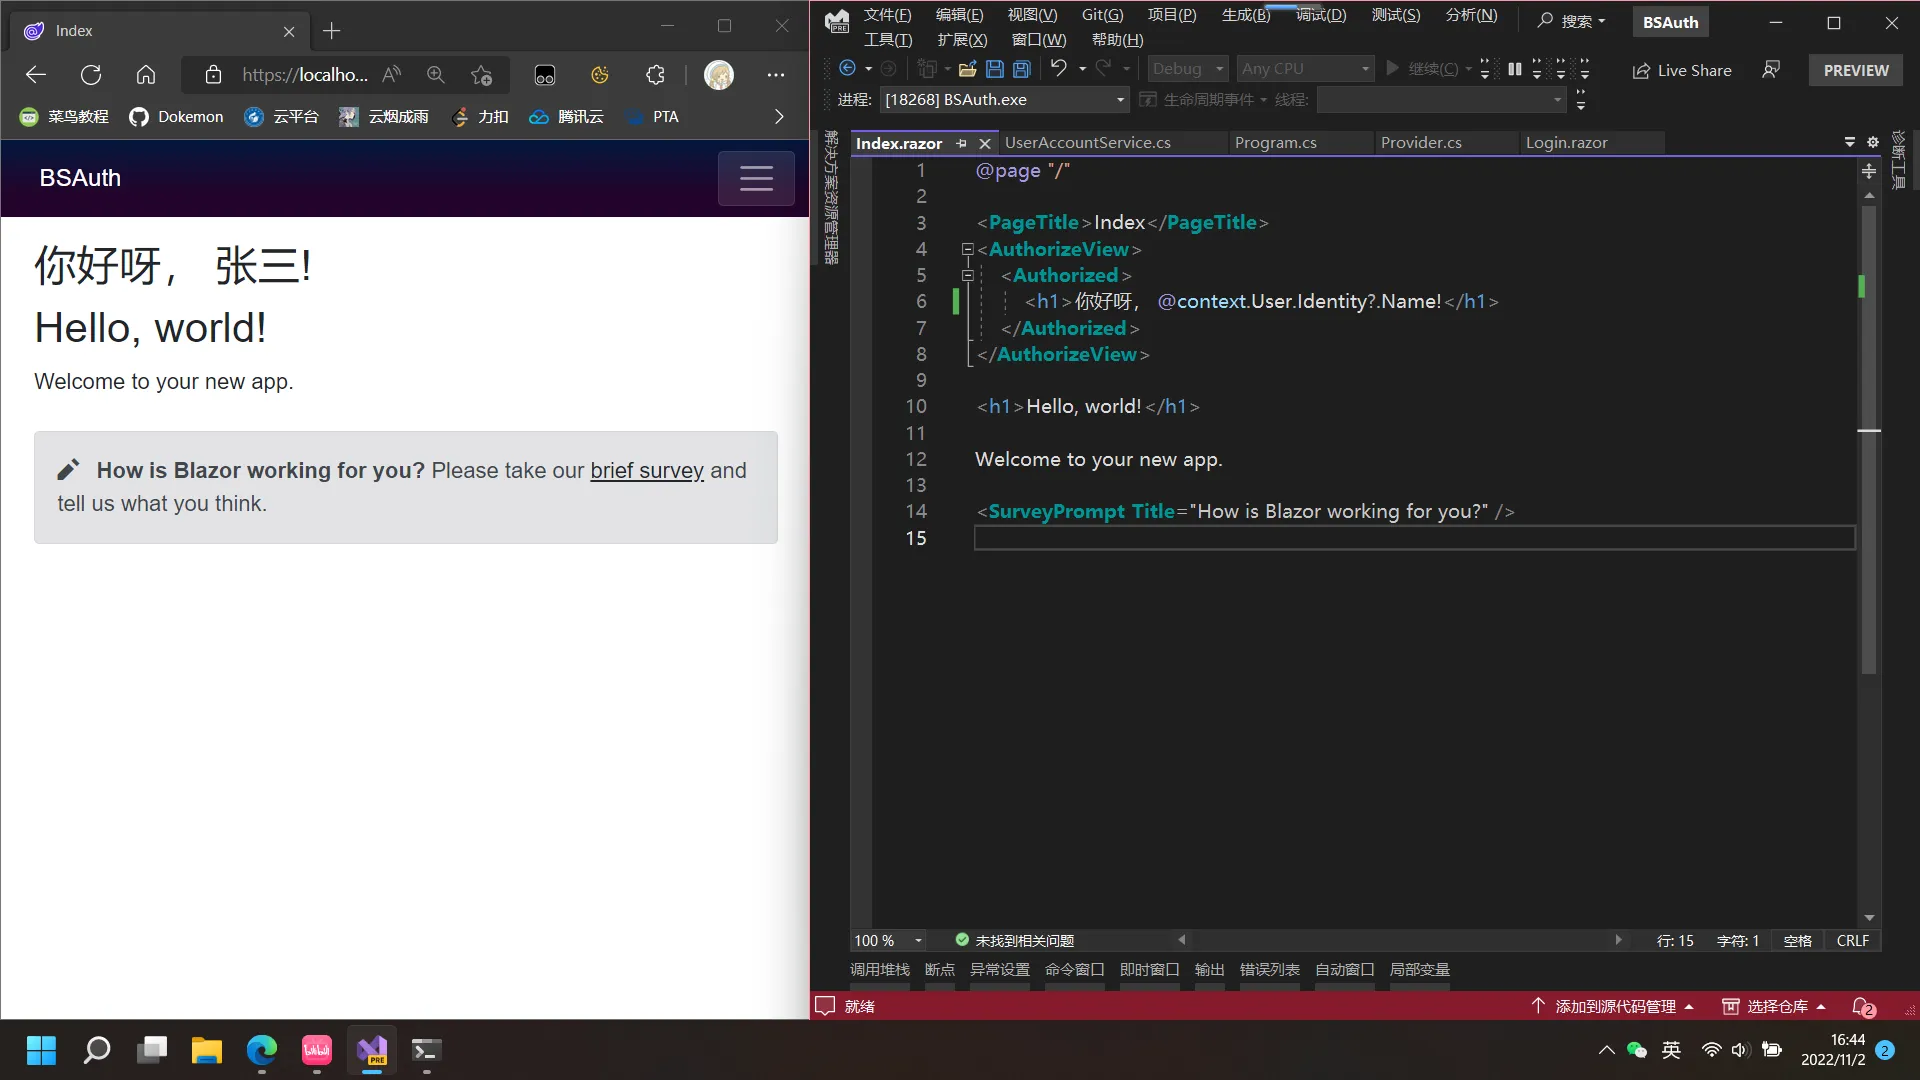
Task: Open Windows Start menu
Action: coord(41,1050)
